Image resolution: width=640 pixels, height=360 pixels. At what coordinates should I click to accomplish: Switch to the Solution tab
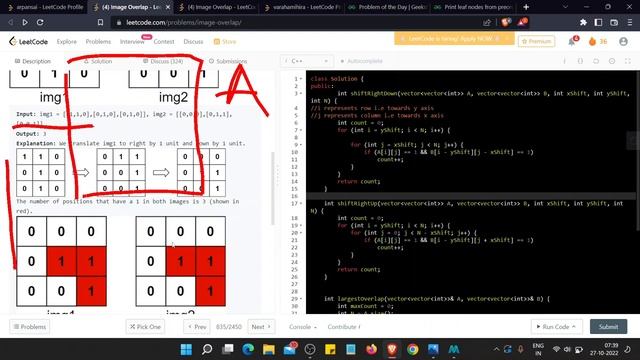pos(98,61)
